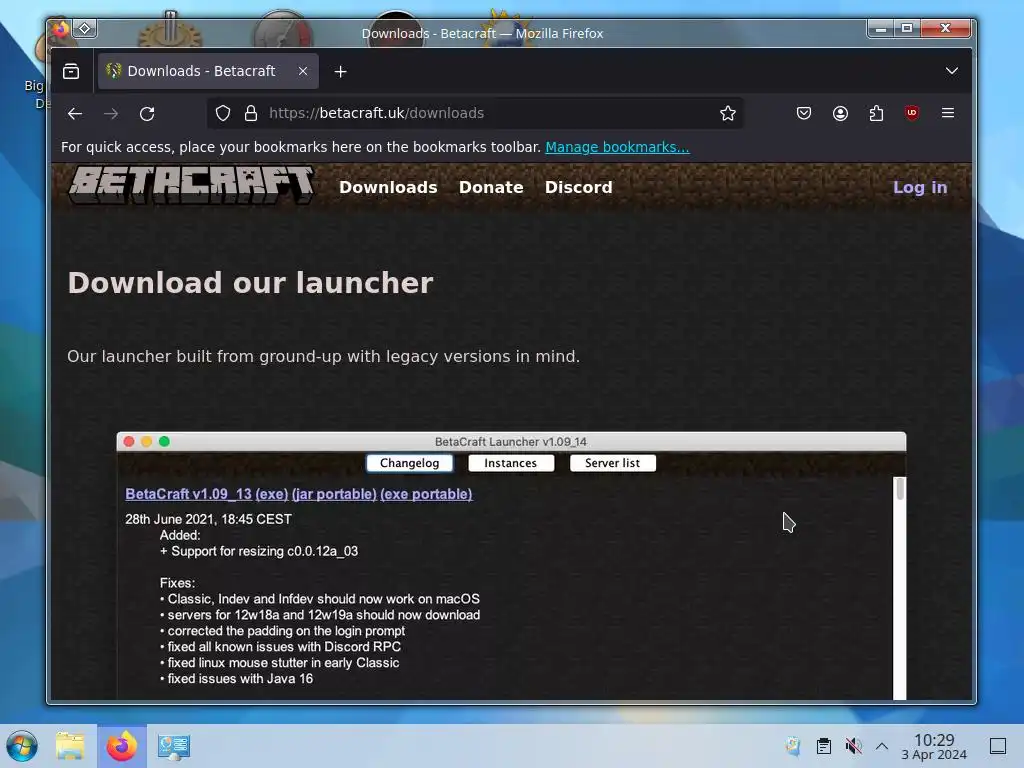The width and height of the screenshot is (1024, 768).
Task: Click the Downloads - Betacraft tab
Action: tap(208, 71)
